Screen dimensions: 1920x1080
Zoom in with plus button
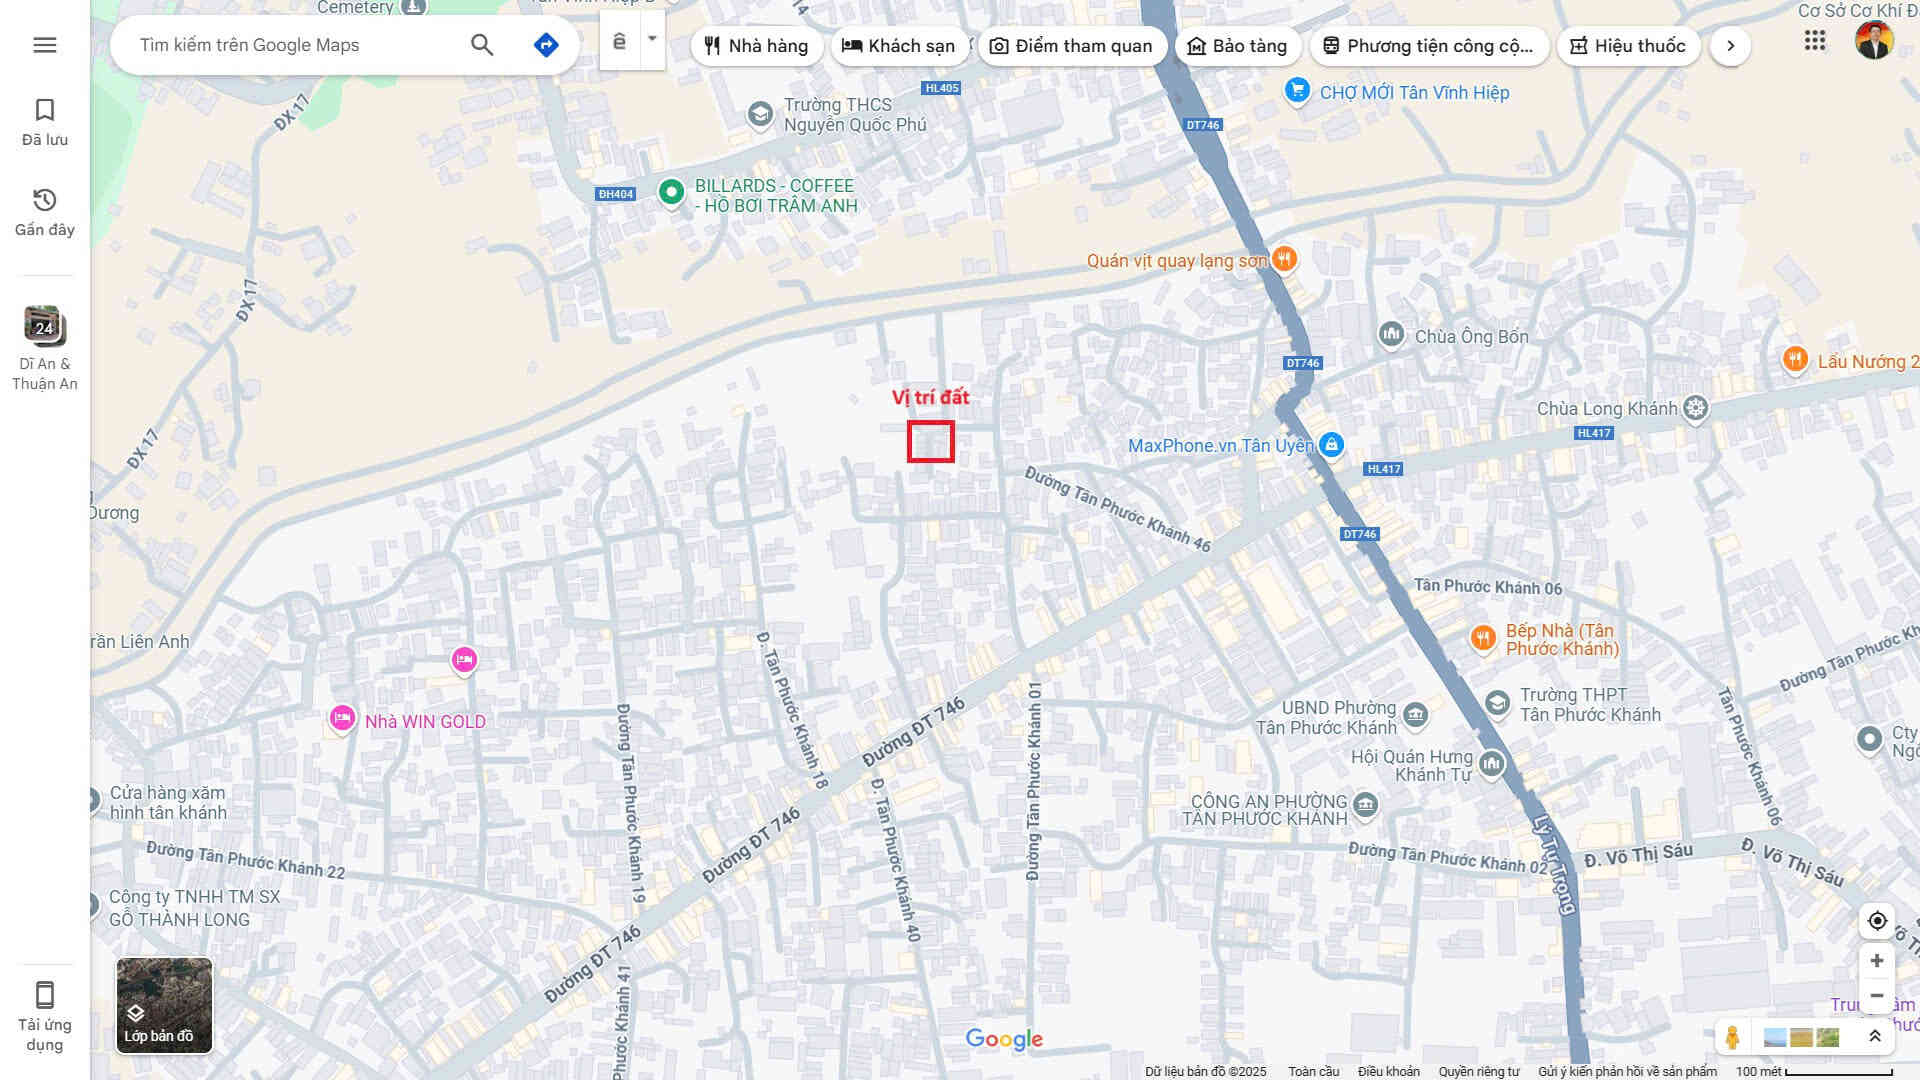[1877, 961]
